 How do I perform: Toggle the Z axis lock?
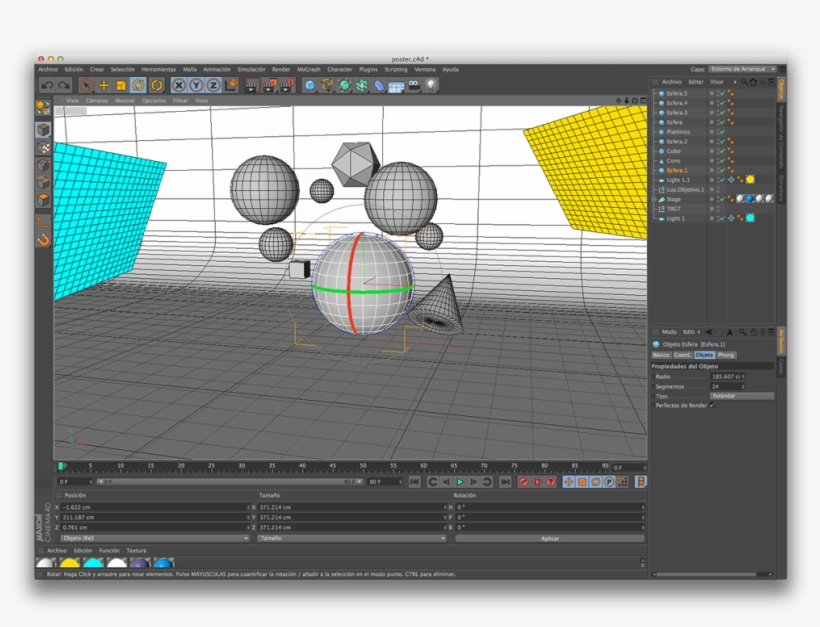pos(212,86)
